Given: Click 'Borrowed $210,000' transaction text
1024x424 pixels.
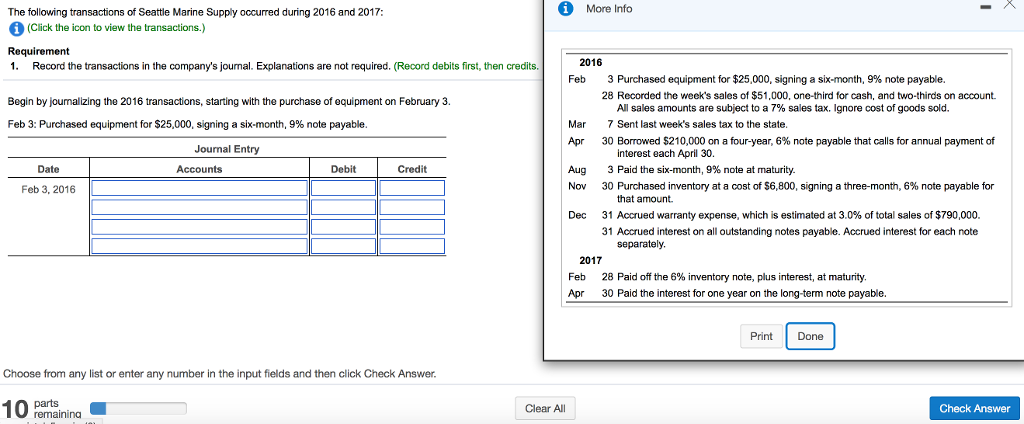Looking at the screenshot, I should (x=806, y=148).
